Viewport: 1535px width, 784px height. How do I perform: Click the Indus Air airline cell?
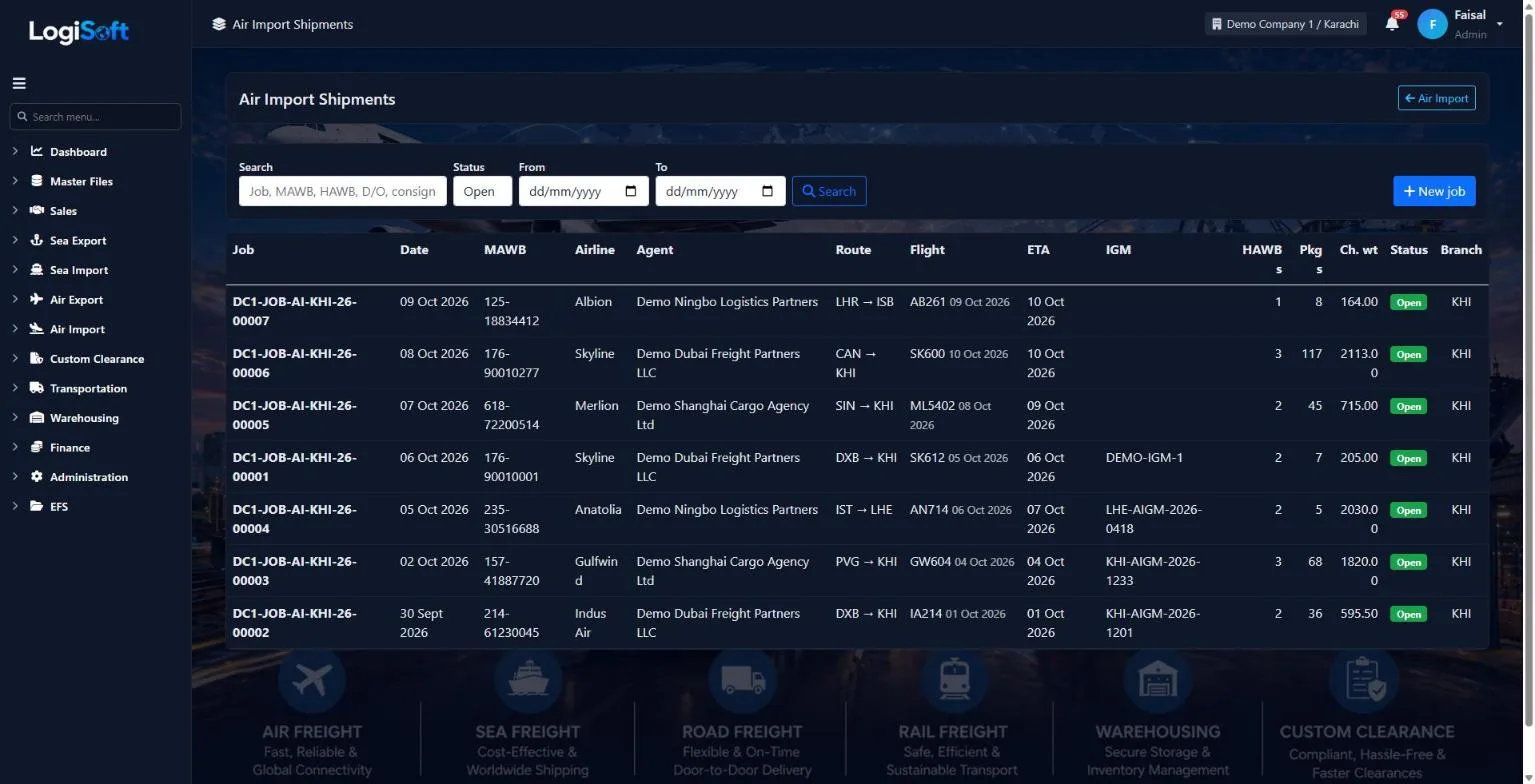point(591,623)
